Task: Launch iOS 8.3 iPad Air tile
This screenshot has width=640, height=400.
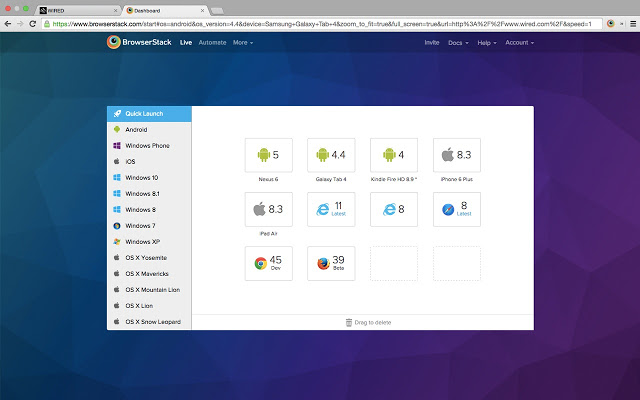Action: tap(269, 209)
